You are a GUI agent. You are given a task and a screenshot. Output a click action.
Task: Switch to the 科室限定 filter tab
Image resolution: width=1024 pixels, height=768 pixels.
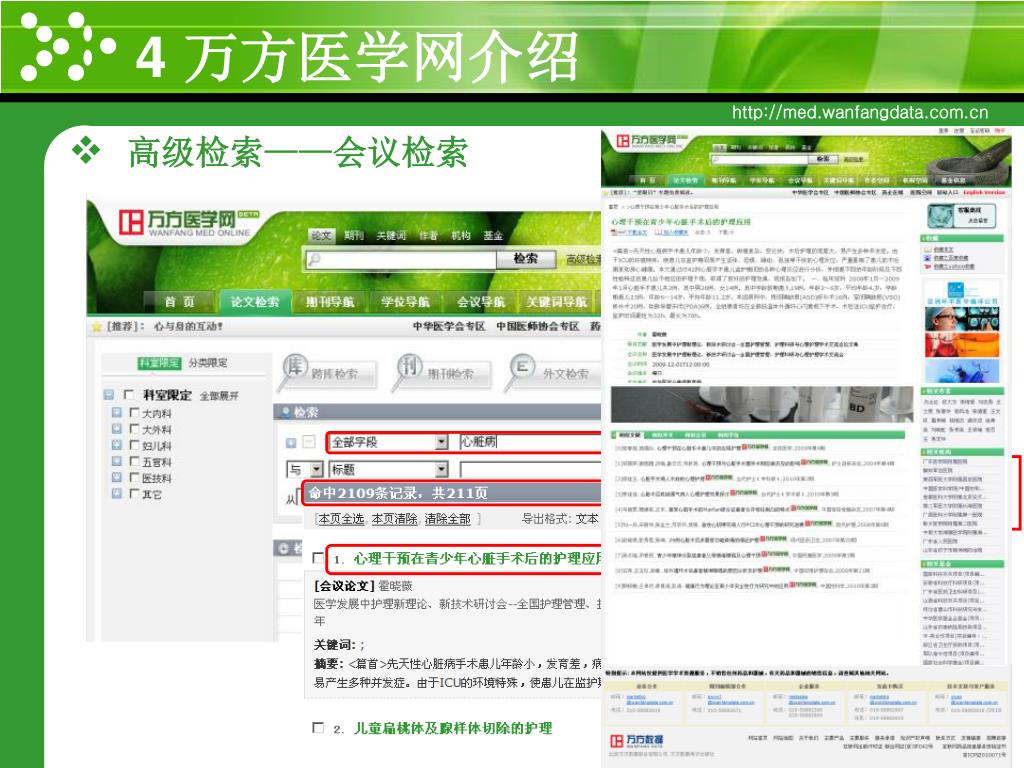point(159,363)
